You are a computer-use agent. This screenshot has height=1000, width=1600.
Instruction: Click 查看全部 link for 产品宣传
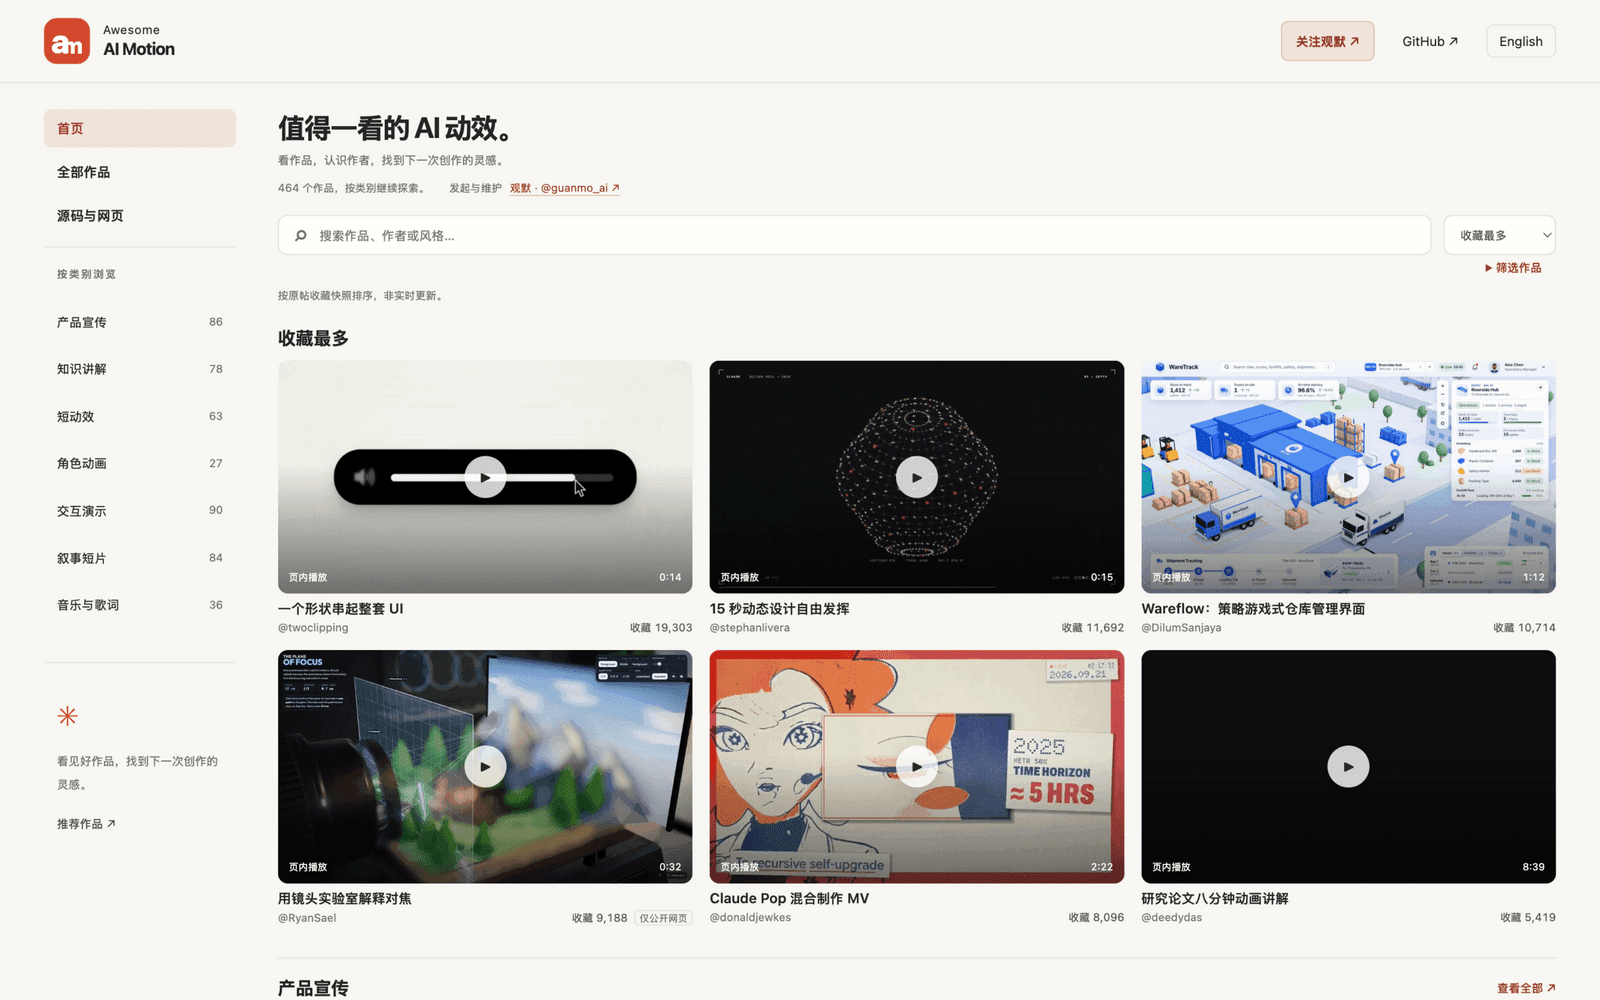click(x=1526, y=988)
